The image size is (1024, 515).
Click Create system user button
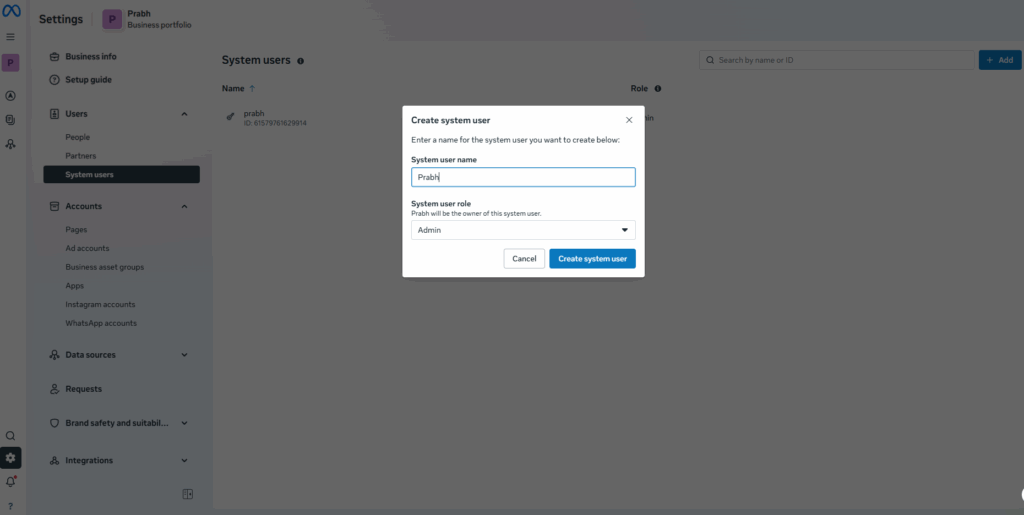click(592, 258)
